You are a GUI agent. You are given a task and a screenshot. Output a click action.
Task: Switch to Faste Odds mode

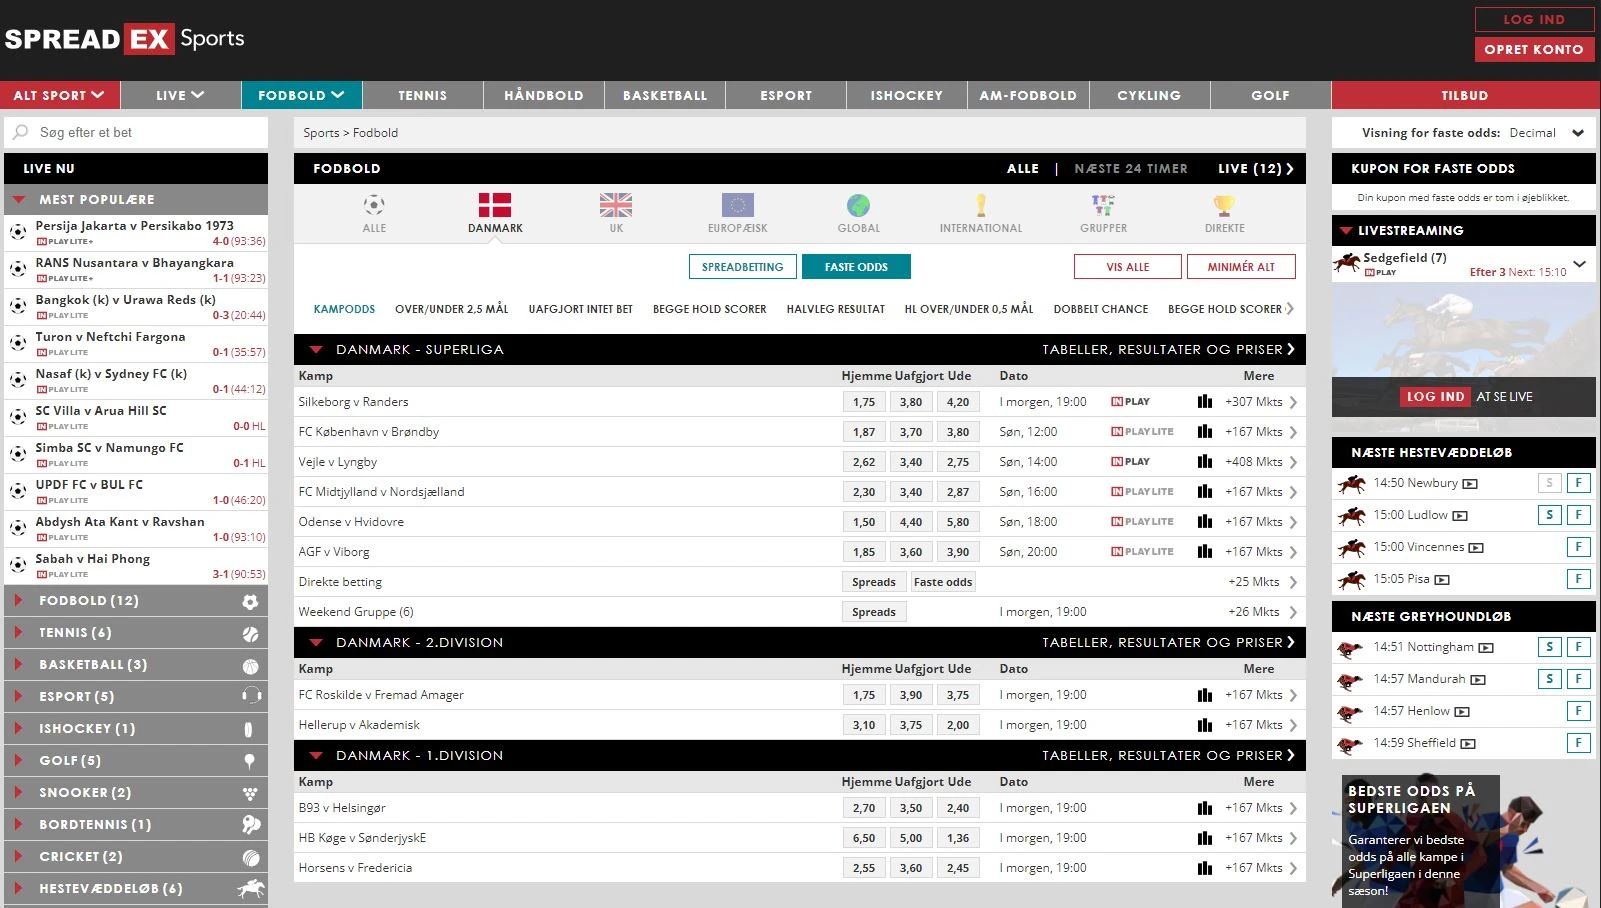(x=856, y=267)
